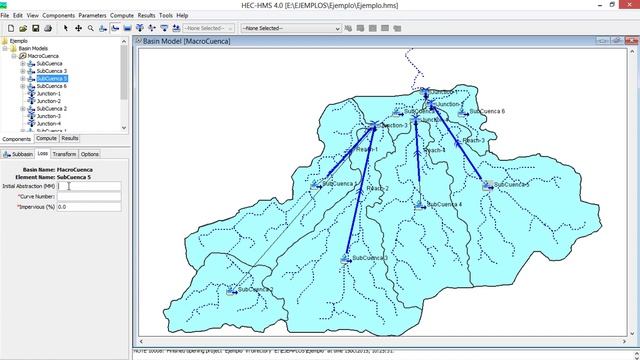Switch to the Results tab in explorer

(x=70, y=138)
